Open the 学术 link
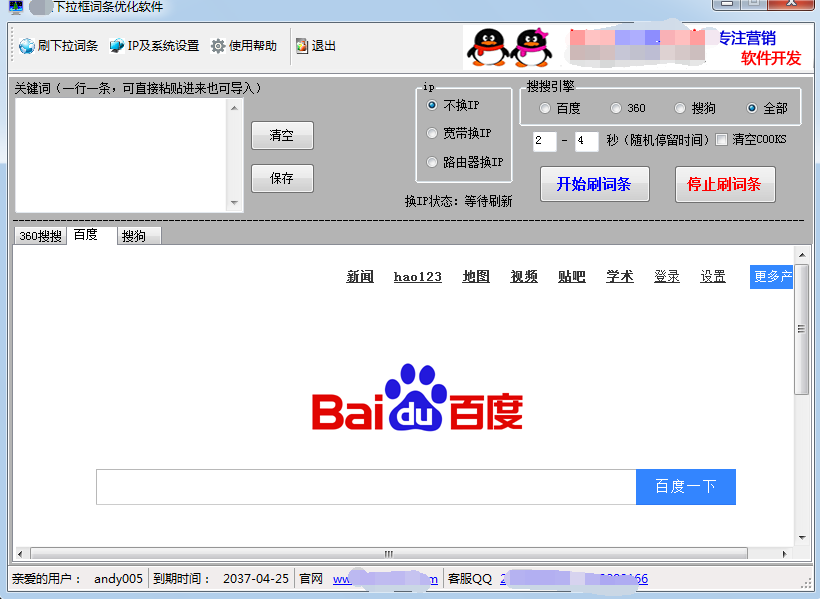The width and height of the screenshot is (820, 599). pos(620,276)
